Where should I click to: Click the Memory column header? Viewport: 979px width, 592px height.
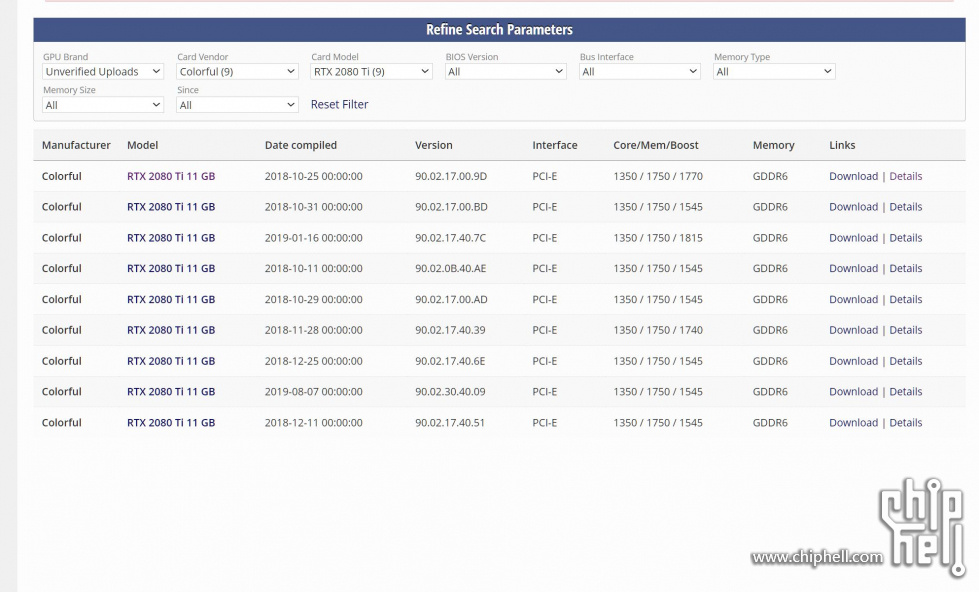774,146
